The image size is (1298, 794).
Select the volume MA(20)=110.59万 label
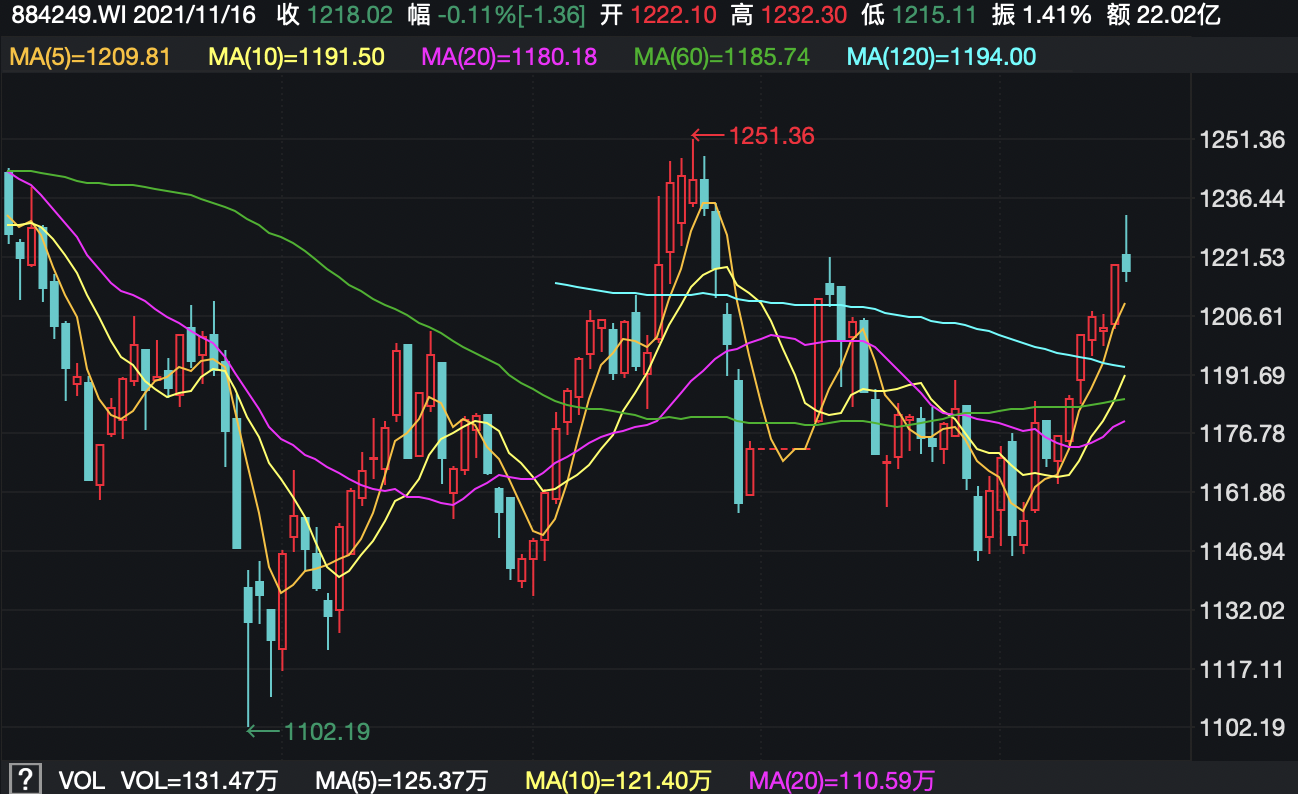coord(842,780)
